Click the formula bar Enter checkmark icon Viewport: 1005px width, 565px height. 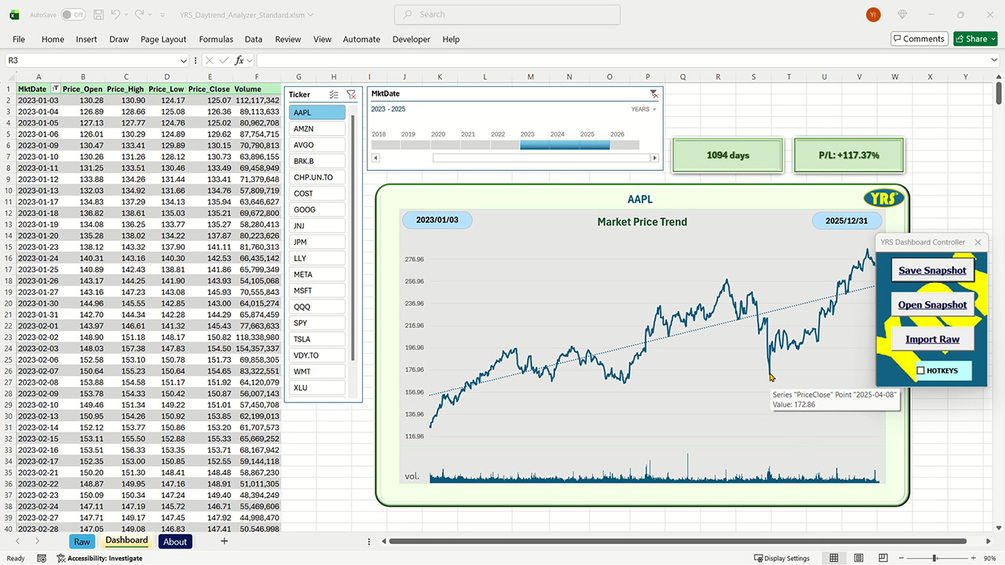224,60
